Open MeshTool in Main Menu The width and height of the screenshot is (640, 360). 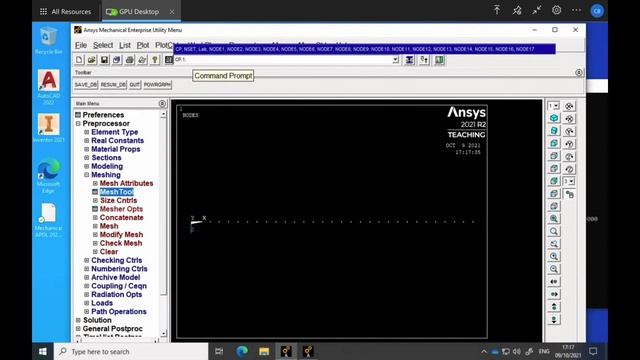pyautogui.click(x=117, y=192)
